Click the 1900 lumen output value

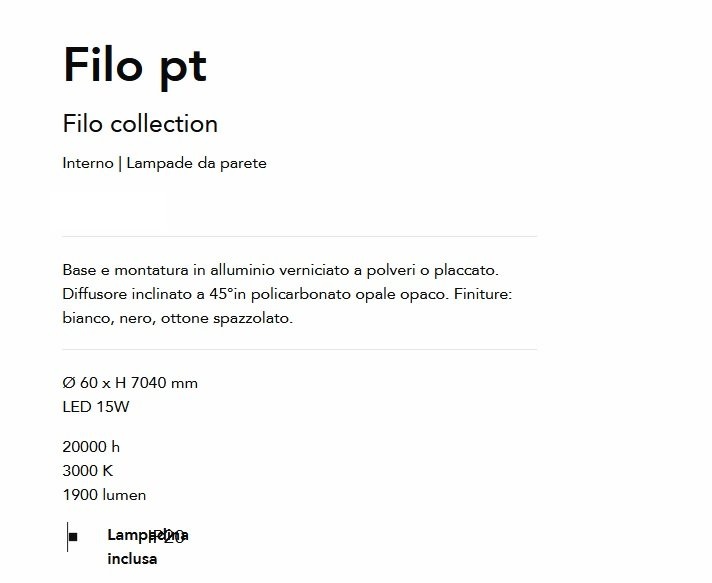(x=104, y=495)
